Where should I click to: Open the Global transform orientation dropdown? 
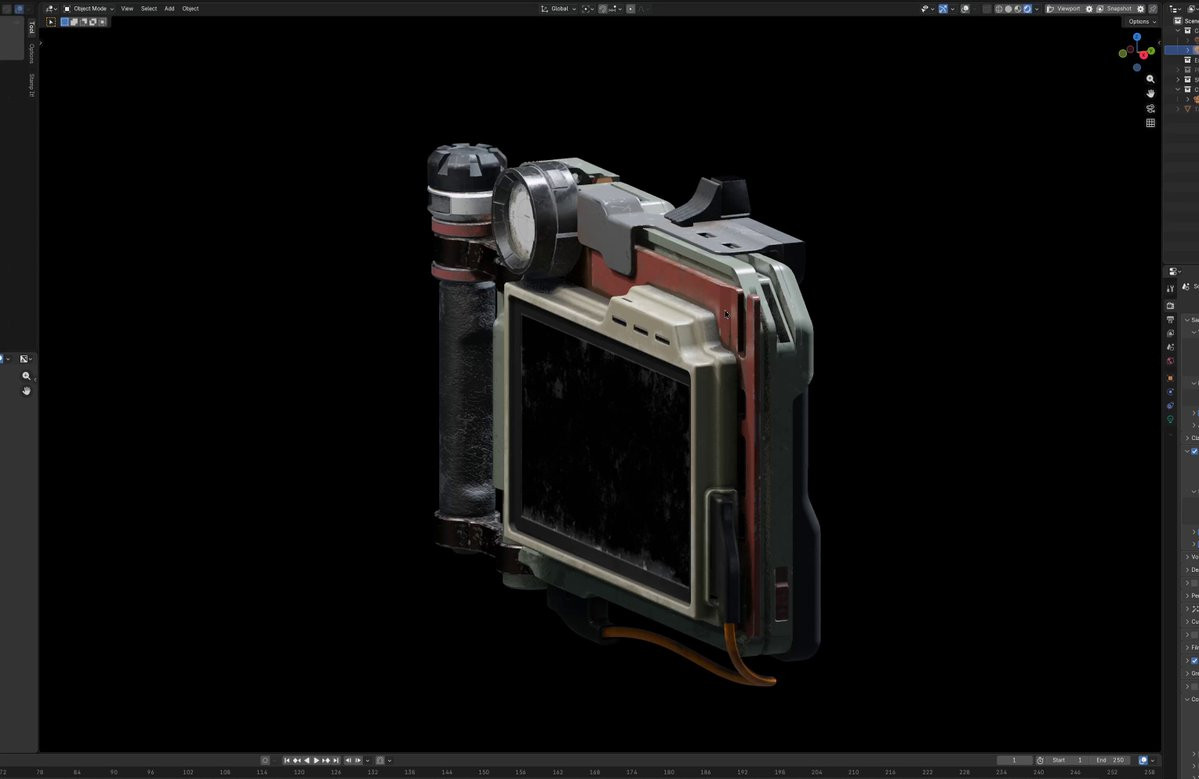click(x=558, y=8)
